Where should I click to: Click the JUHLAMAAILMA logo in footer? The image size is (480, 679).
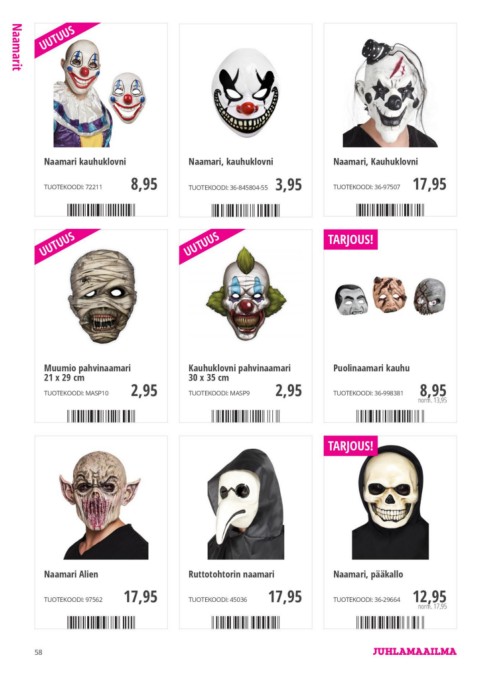(x=414, y=651)
